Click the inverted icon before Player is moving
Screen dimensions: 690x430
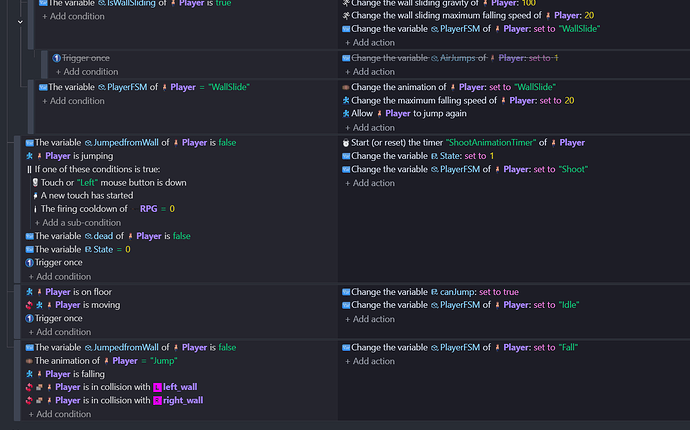point(29,305)
